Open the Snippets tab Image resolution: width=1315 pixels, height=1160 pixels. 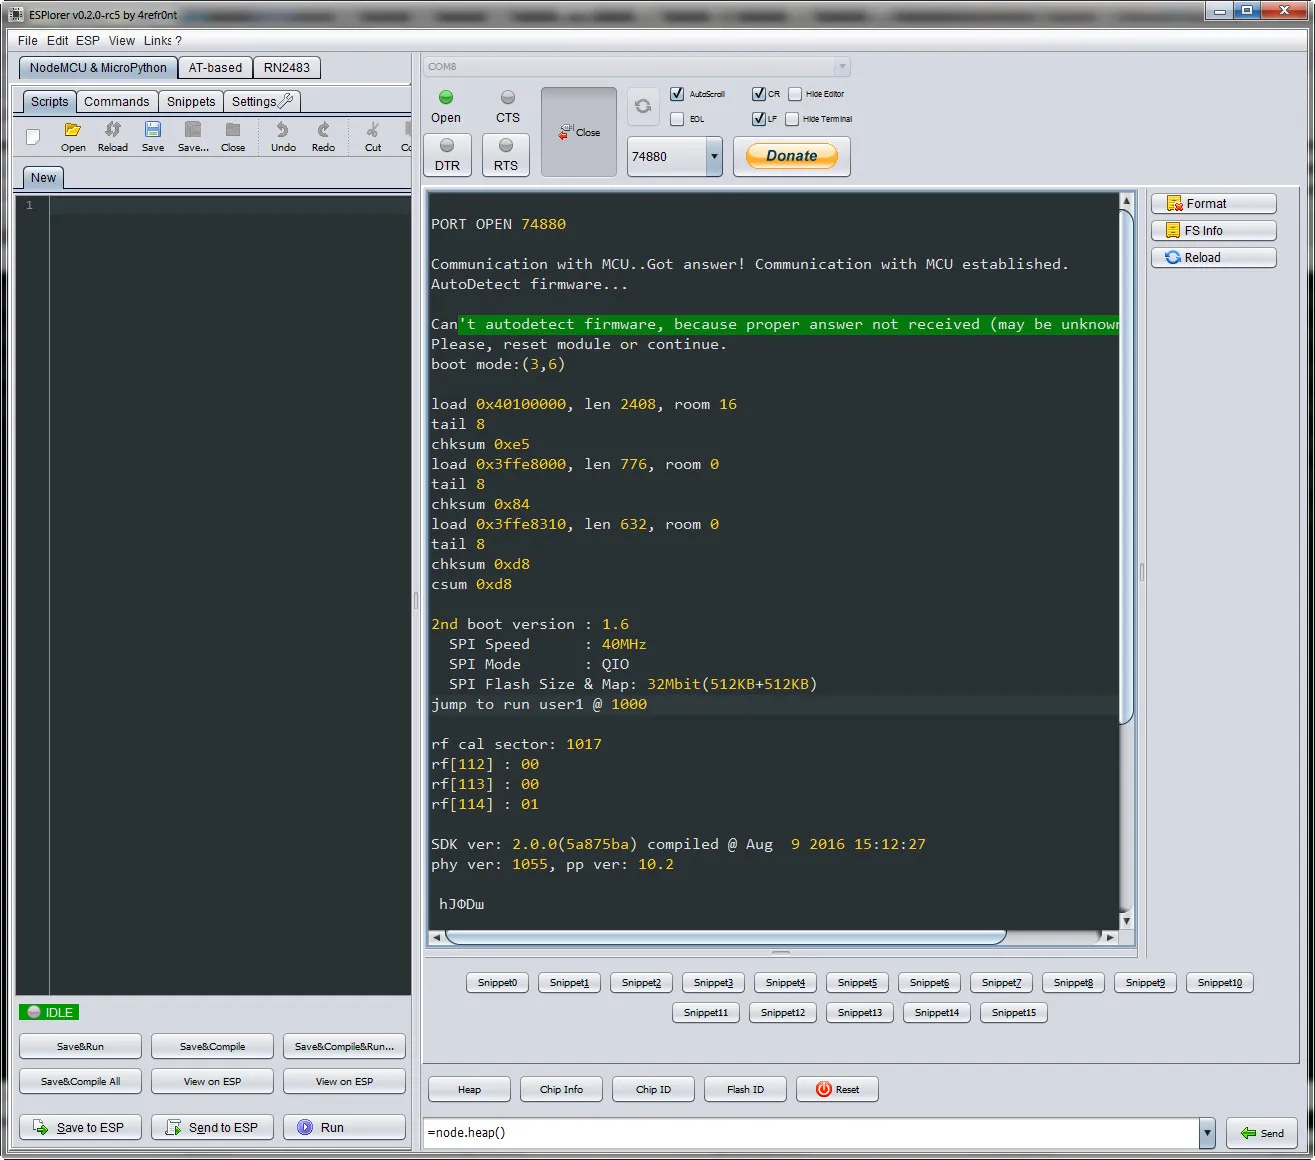click(x=191, y=102)
